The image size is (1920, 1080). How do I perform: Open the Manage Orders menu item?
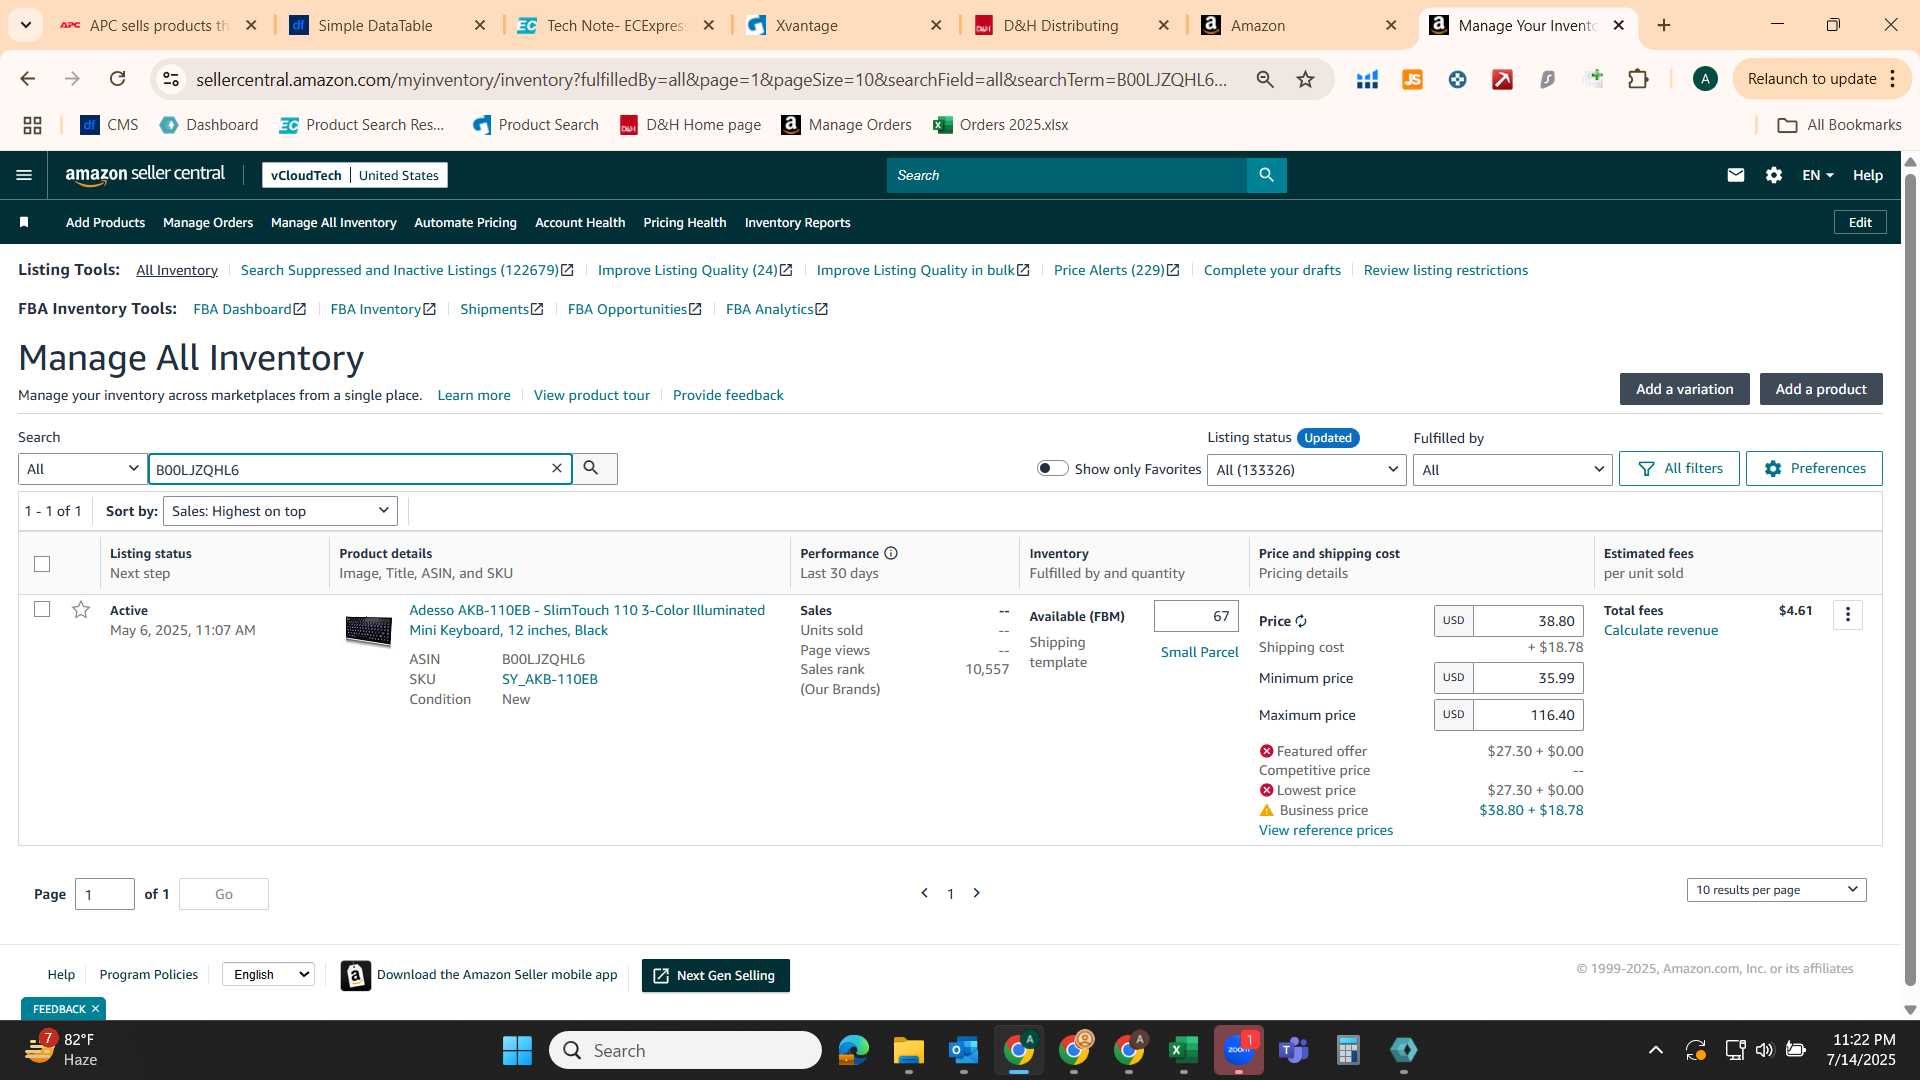pos(208,222)
